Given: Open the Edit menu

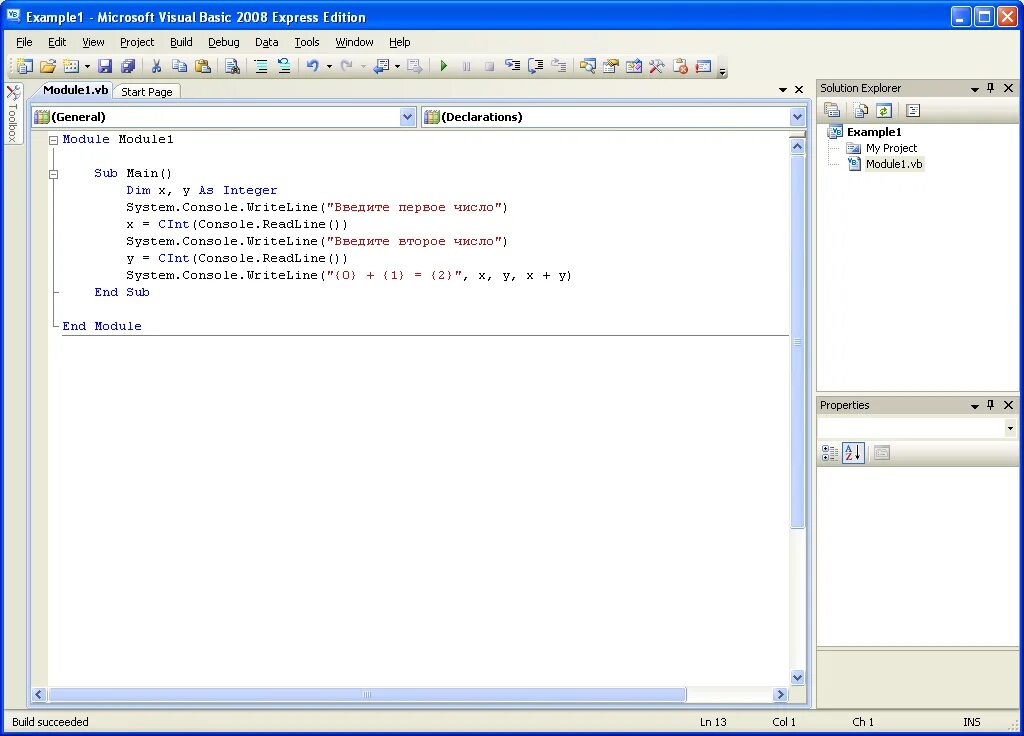Looking at the screenshot, I should pyautogui.click(x=57, y=42).
